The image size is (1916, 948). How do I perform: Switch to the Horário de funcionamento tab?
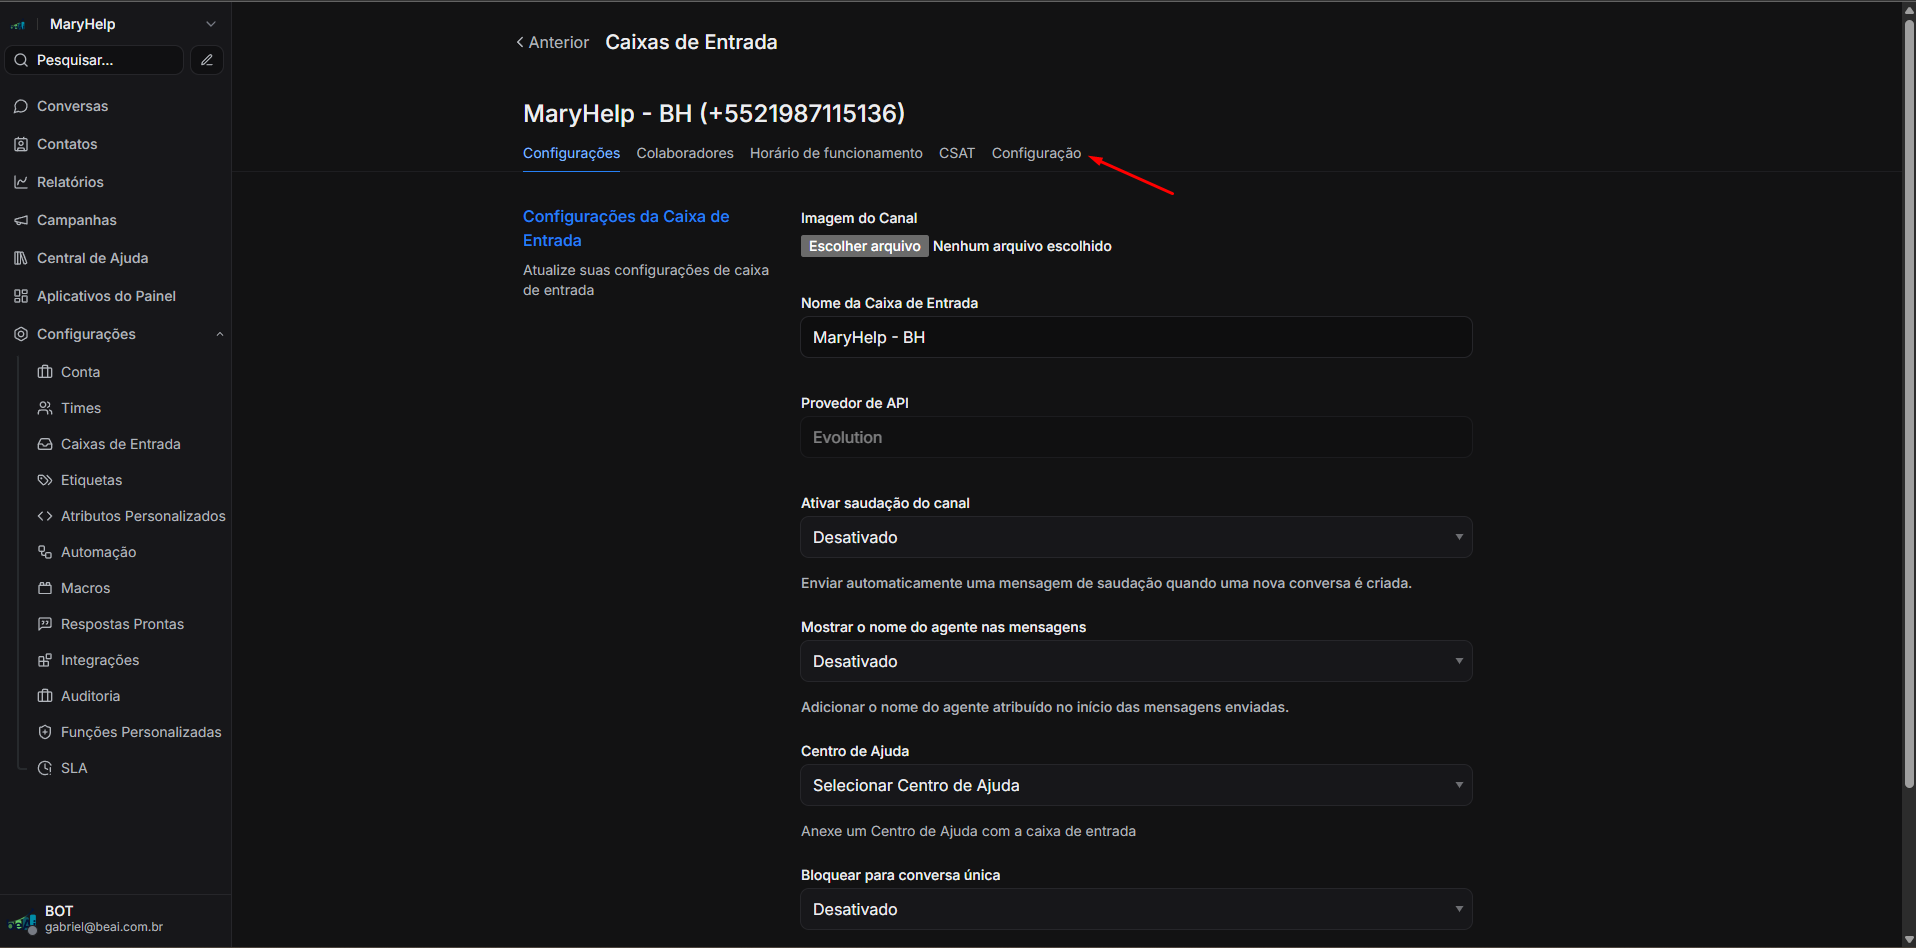click(836, 153)
